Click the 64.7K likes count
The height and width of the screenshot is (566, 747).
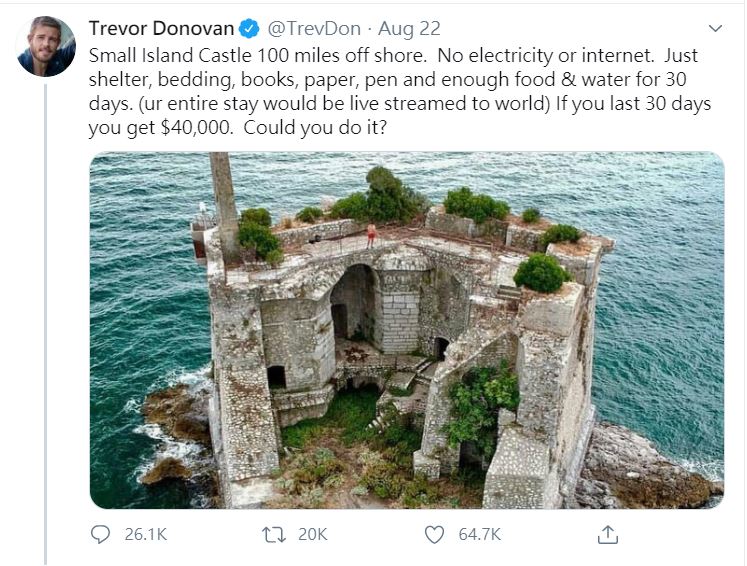[480, 535]
